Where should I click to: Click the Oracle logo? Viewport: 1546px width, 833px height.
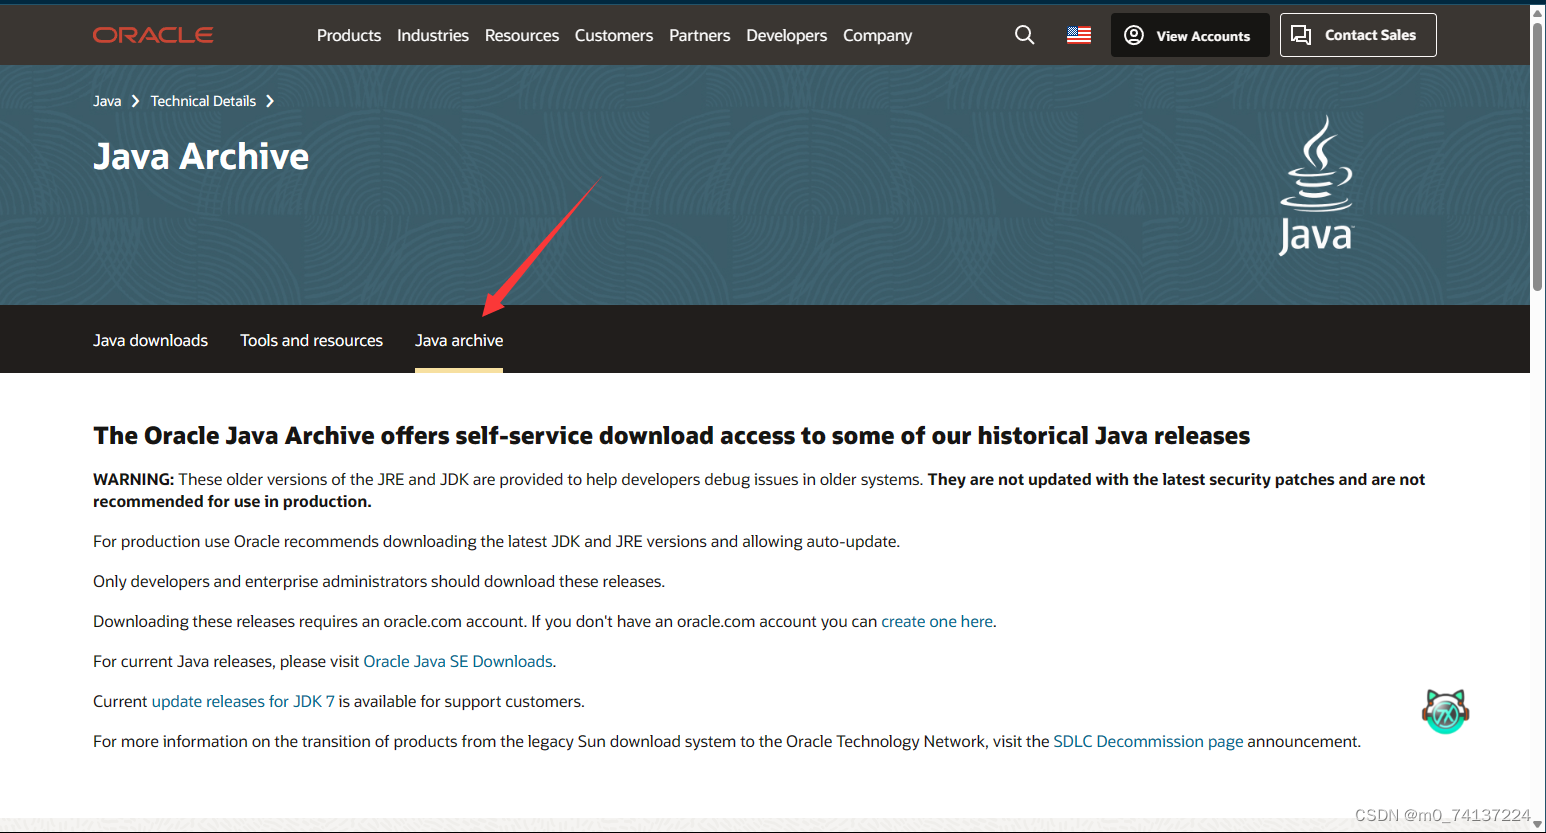coord(153,35)
